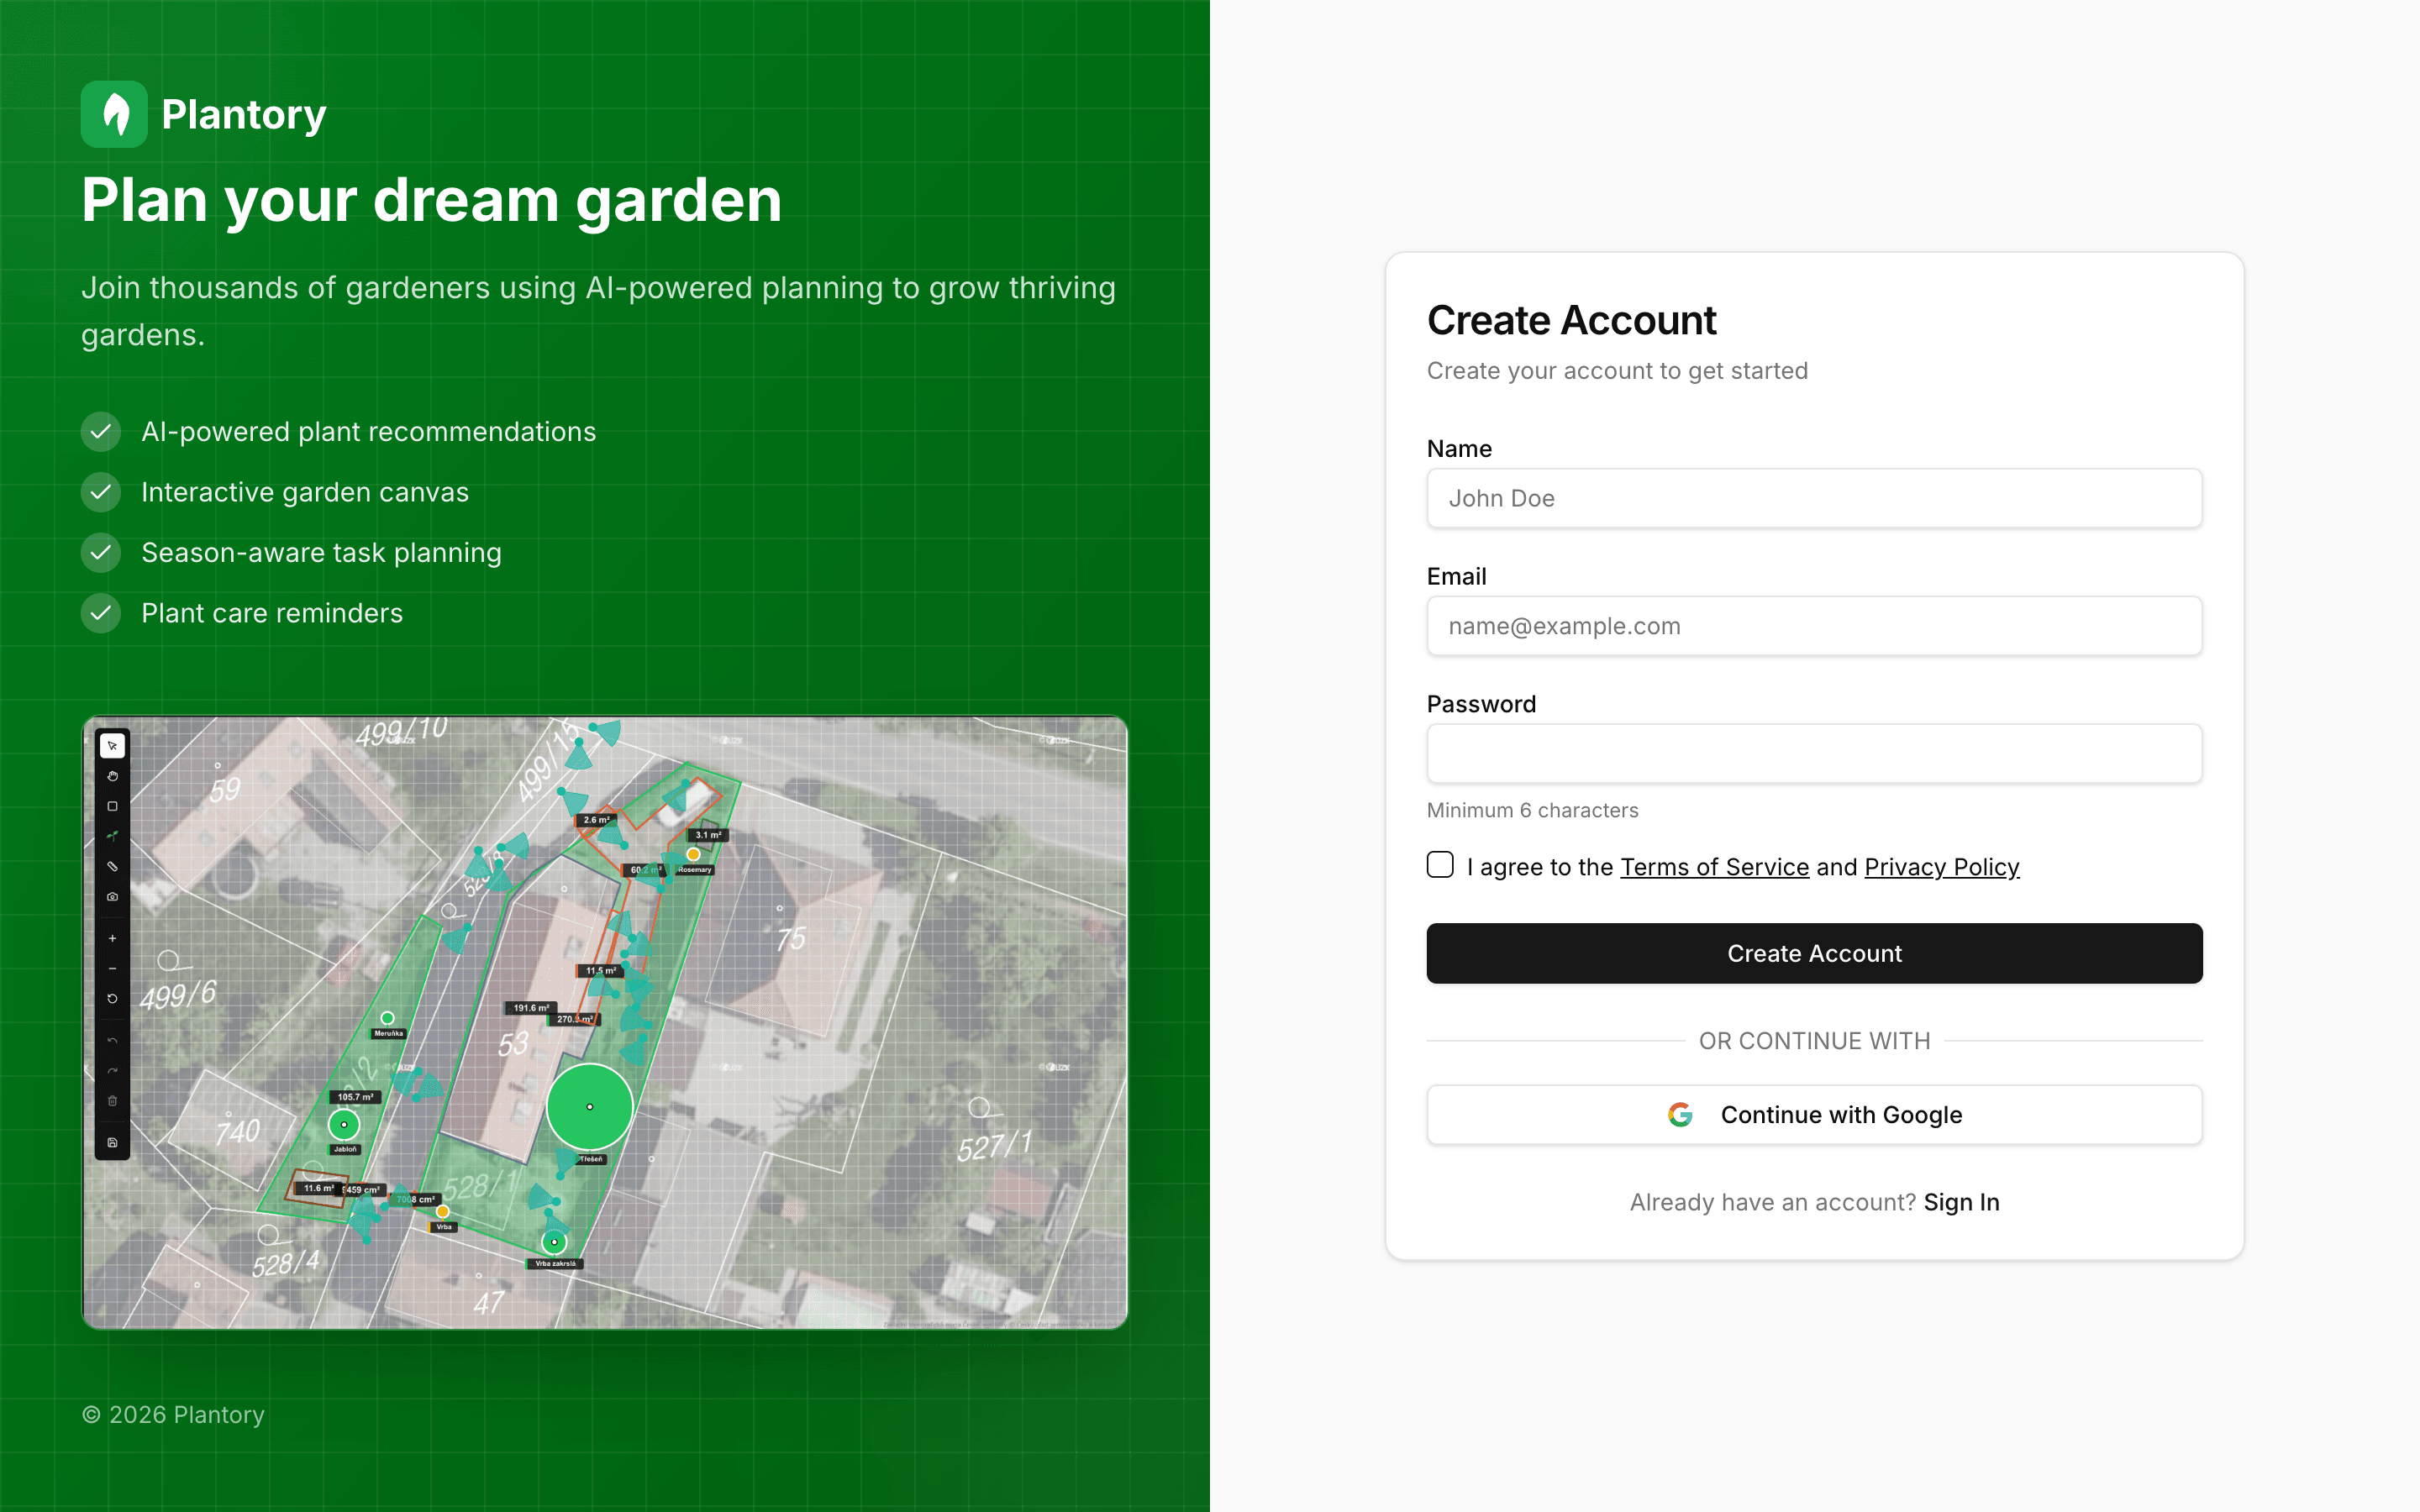Image resolution: width=2420 pixels, height=1512 pixels.
Task: Zoom in using the plus icon on the canvas
Action: pyautogui.click(x=112, y=939)
